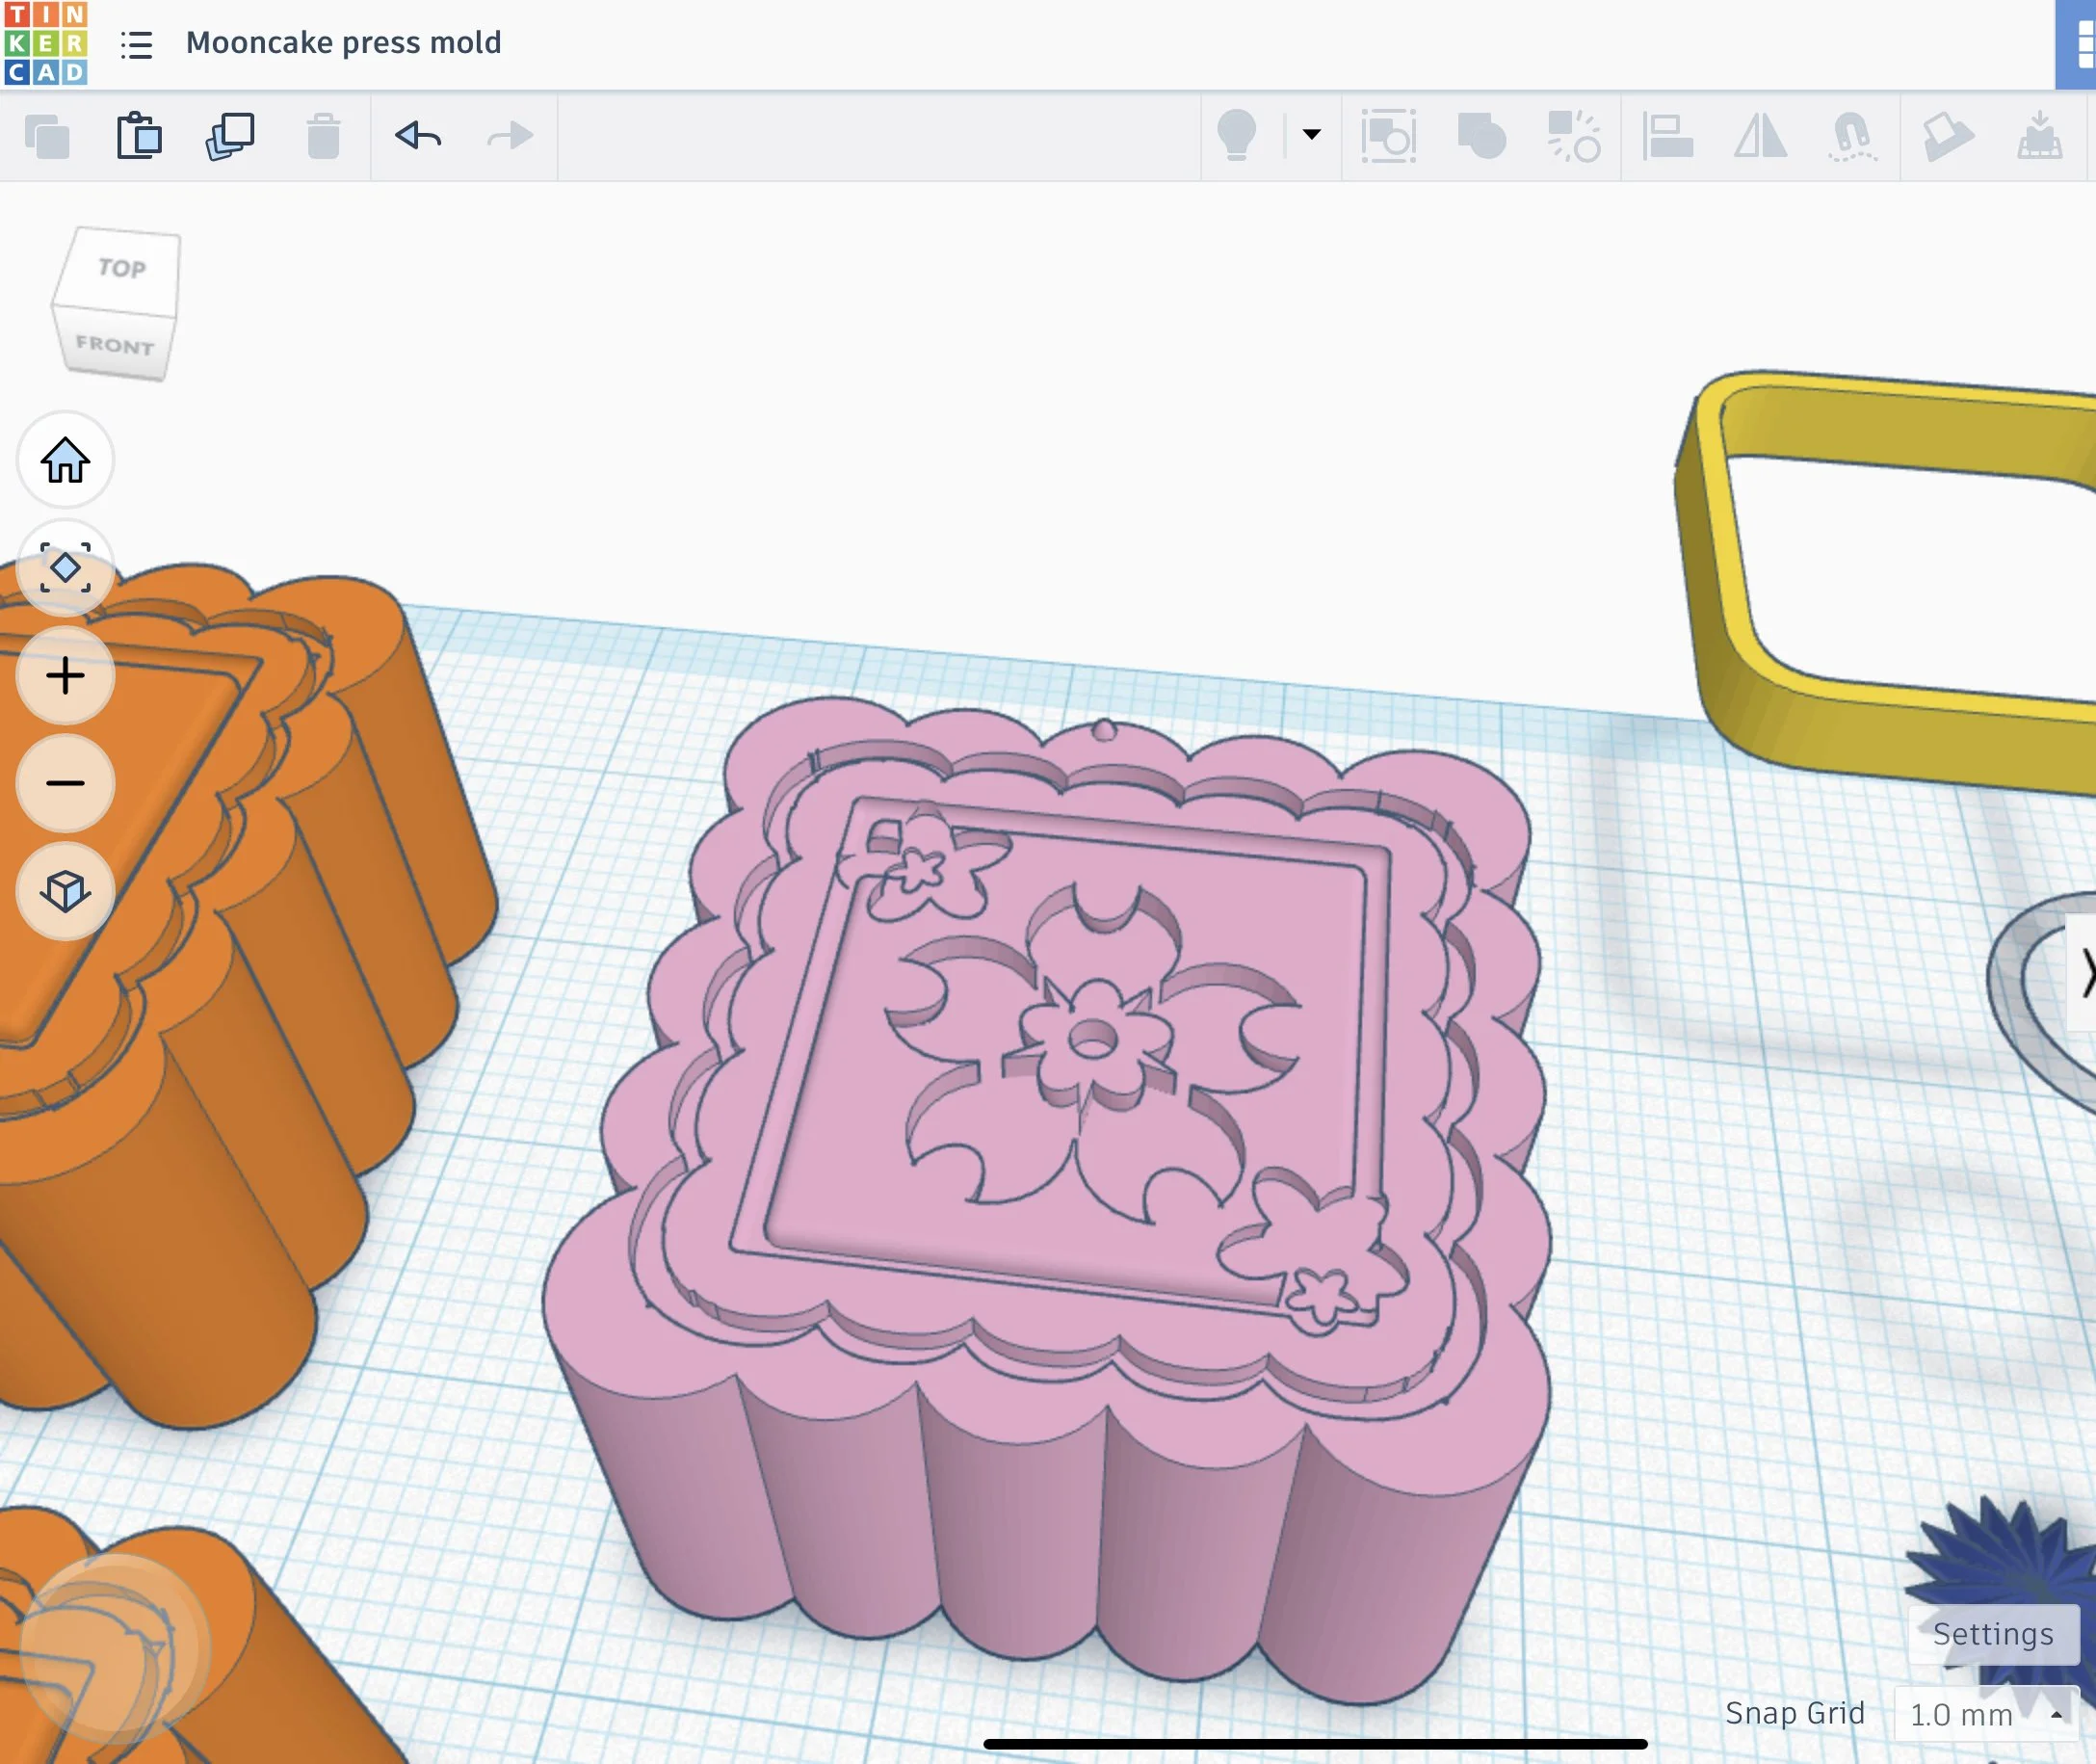The height and width of the screenshot is (1764, 2096).
Task: Click the Align tool icon
Action: (1667, 136)
